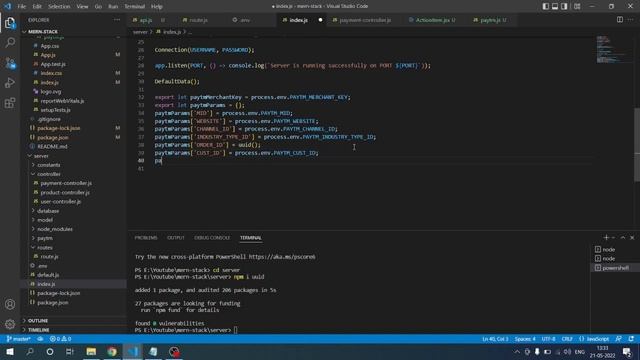Toggle panel layout icon in title bar

coord(555,6)
